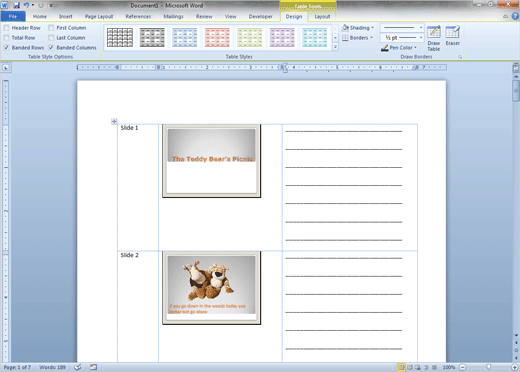This screenshot has width=520, height=372.
Task: Switch to the Layout tab
Action: pos(322,16)
